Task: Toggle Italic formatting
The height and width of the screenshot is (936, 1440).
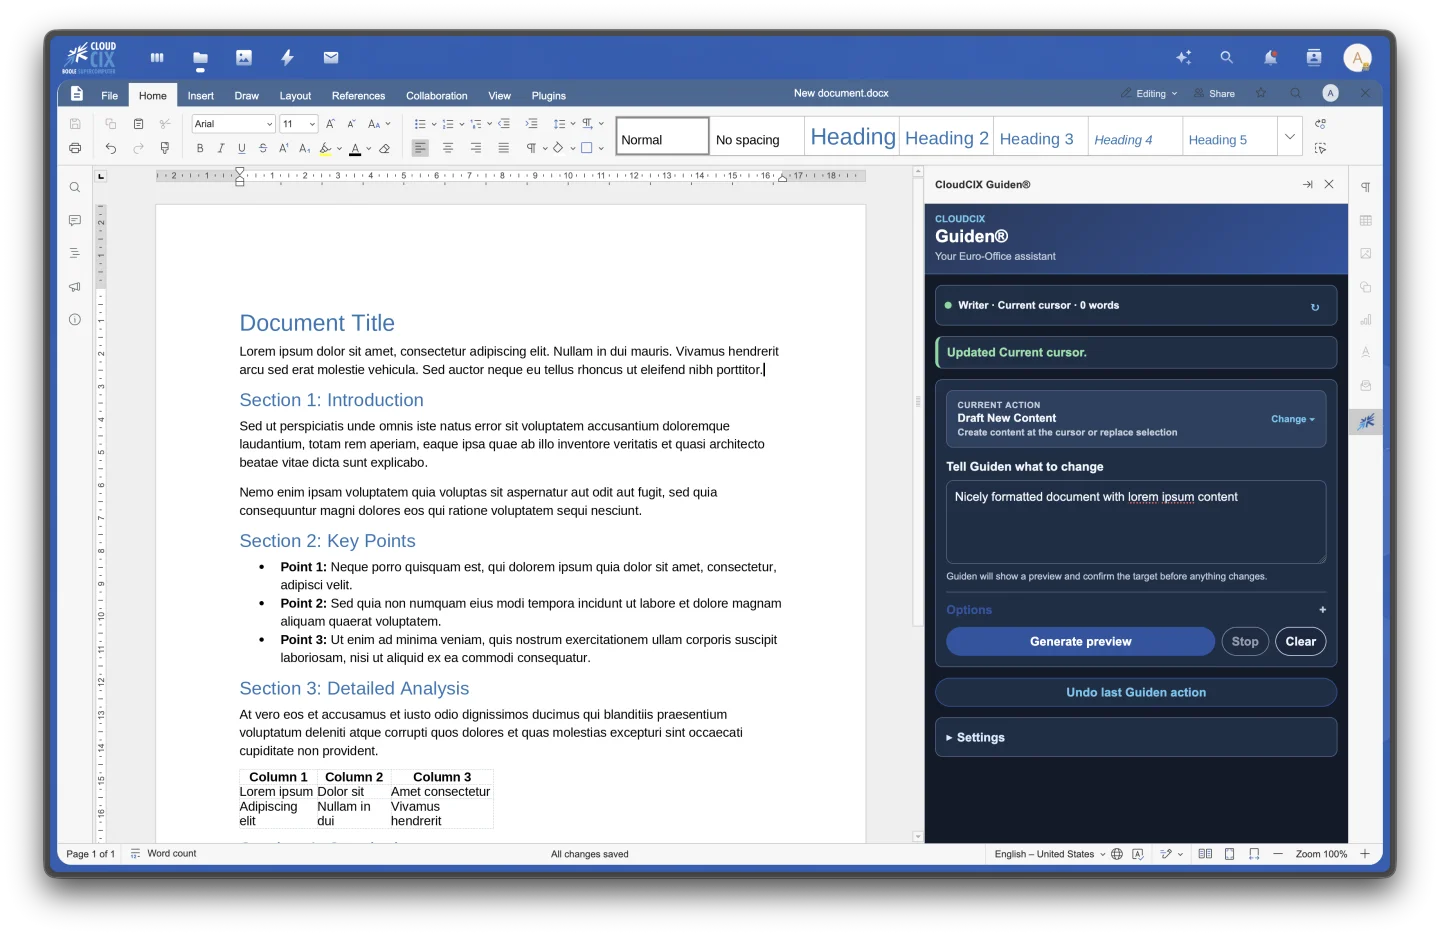Action: [x=221, y=148]
